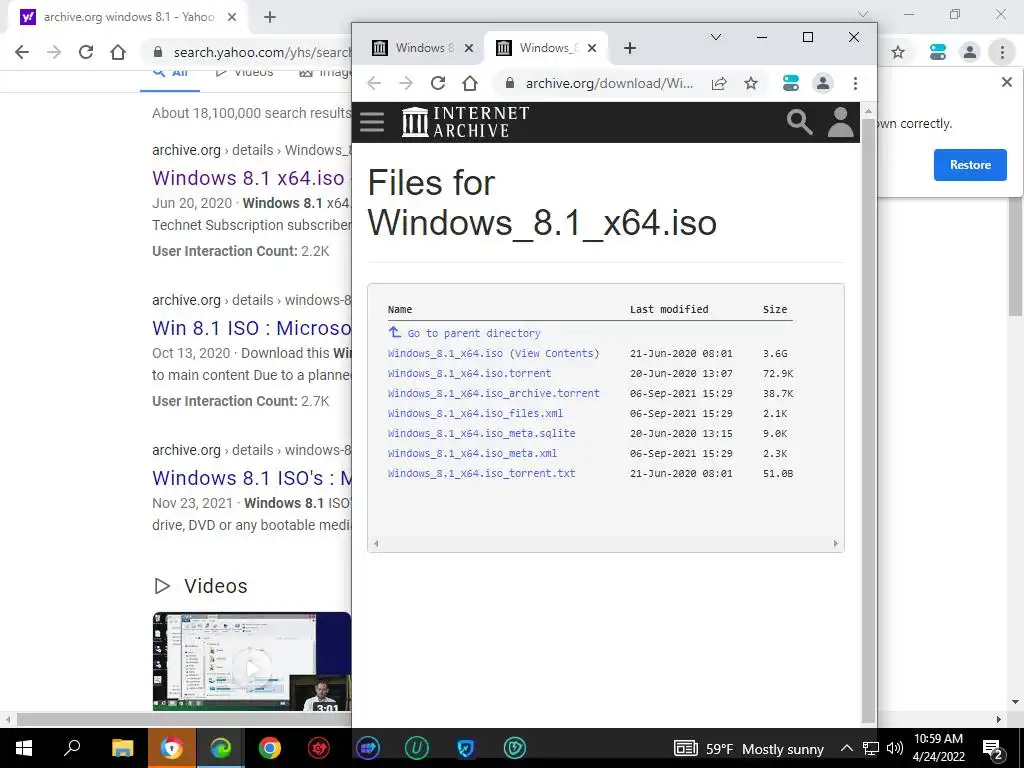Open File Explorer from taskbar

coord(122,748)
